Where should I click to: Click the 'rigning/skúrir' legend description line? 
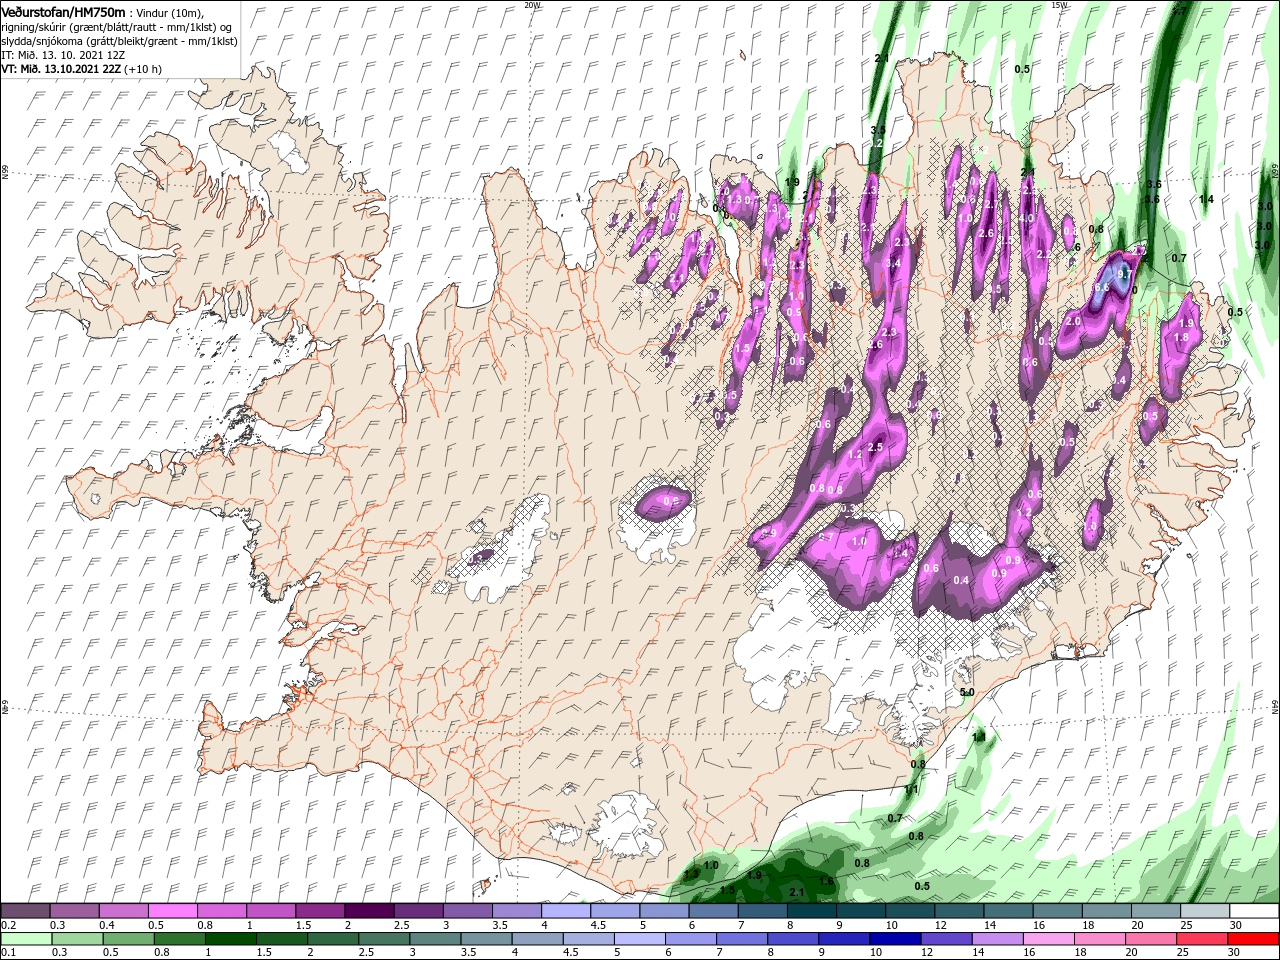[117, 27]
